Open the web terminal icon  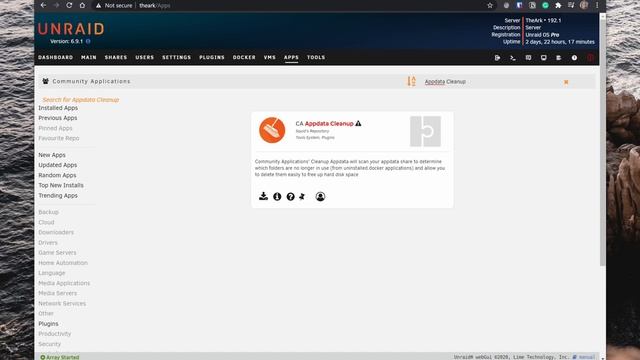coord(513,58)
